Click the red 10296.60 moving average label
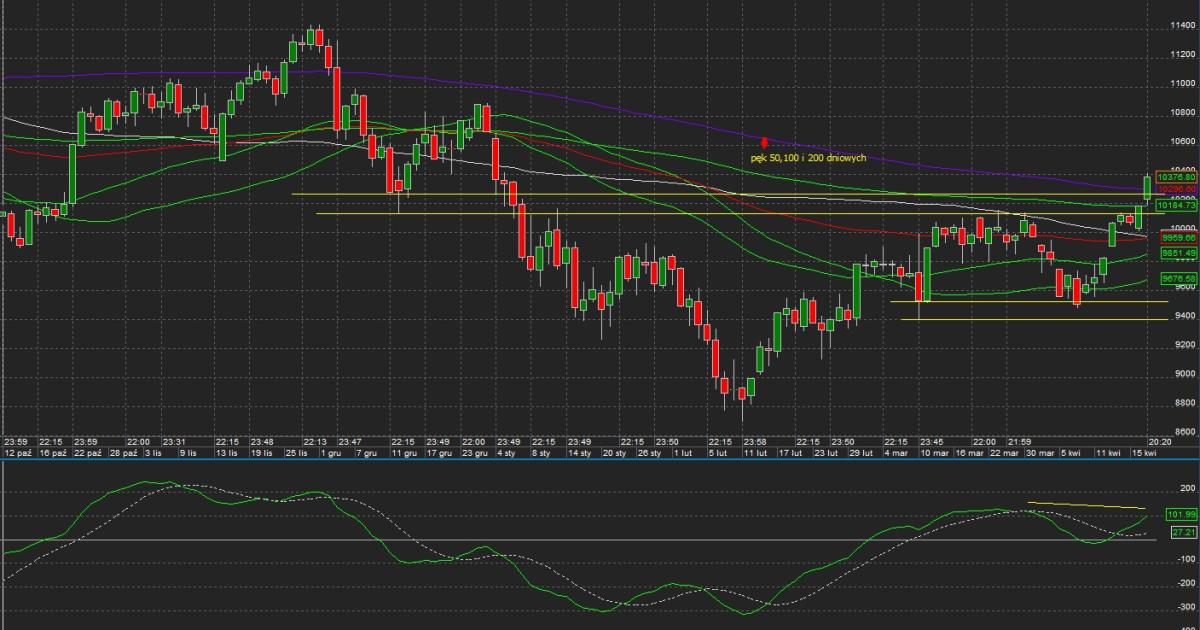This screenshot has width=1200, height=630. pos(1175,189)
